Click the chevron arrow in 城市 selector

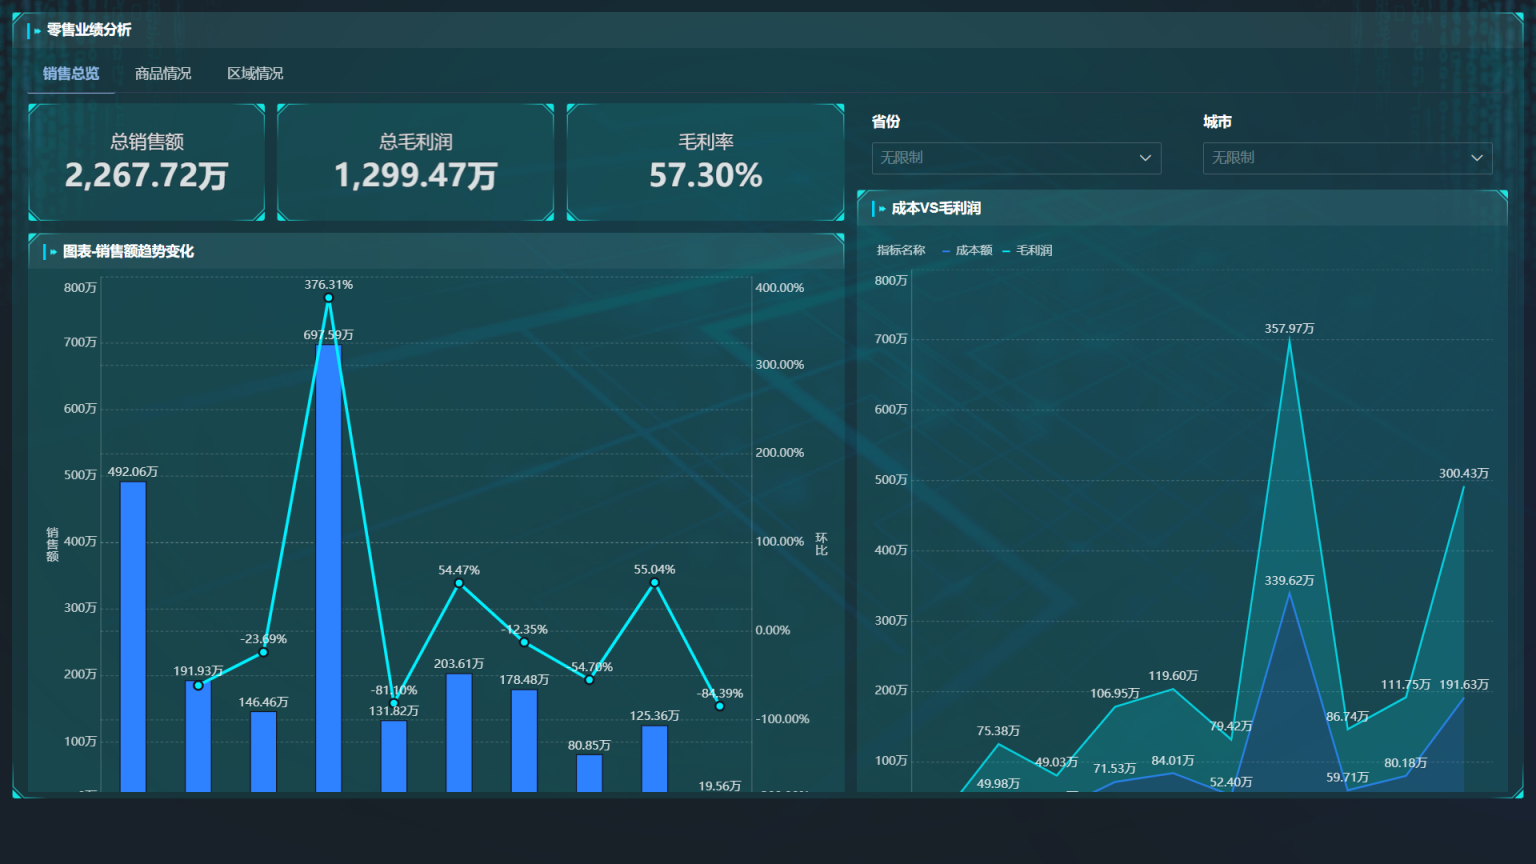1476,158
